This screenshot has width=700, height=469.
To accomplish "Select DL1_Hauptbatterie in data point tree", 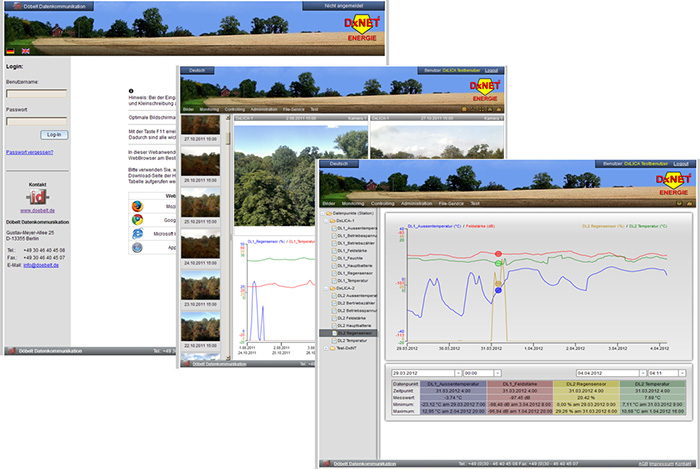I will (355, 266).
